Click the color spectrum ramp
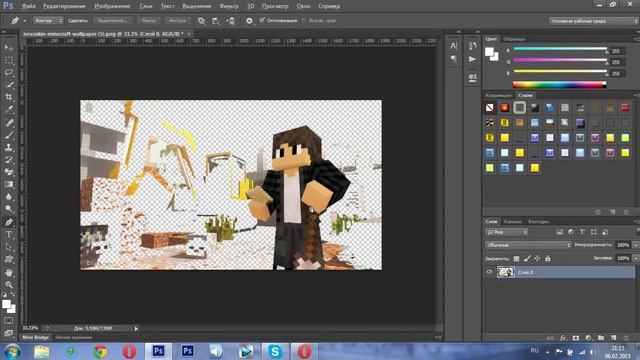The height and width of the screenshot is (360, 640). (x=559, y=85)
